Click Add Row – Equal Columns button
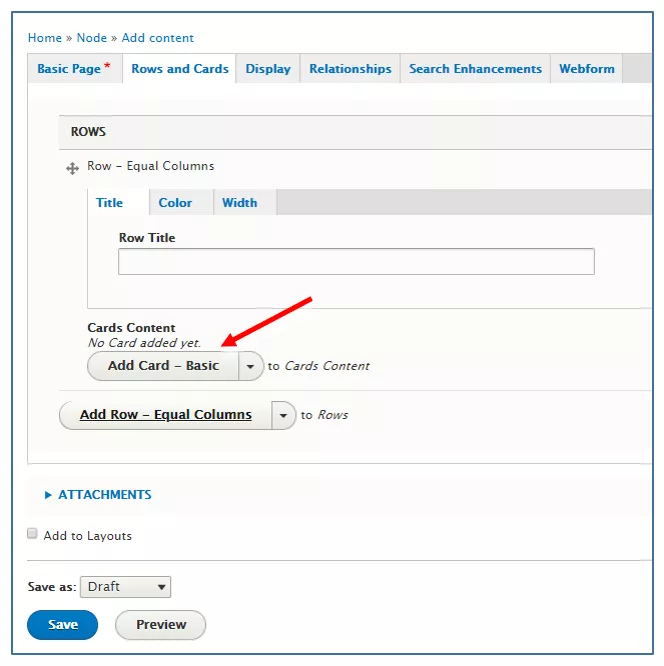 pos(166,415)
